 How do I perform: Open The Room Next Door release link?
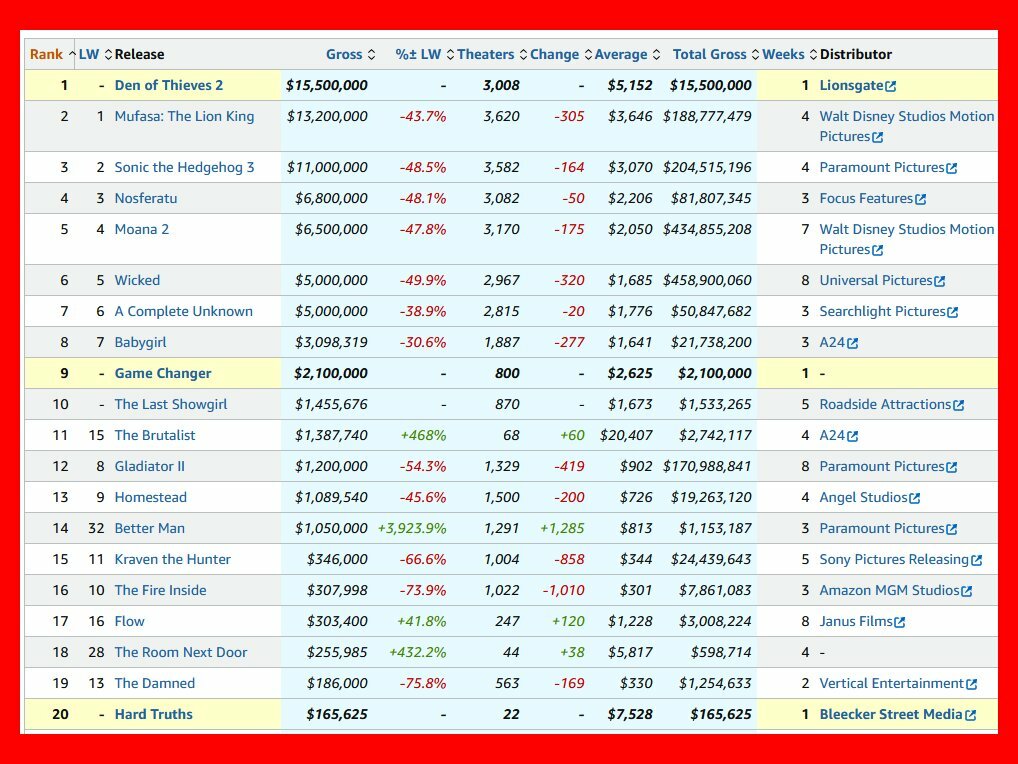[181, 653]
